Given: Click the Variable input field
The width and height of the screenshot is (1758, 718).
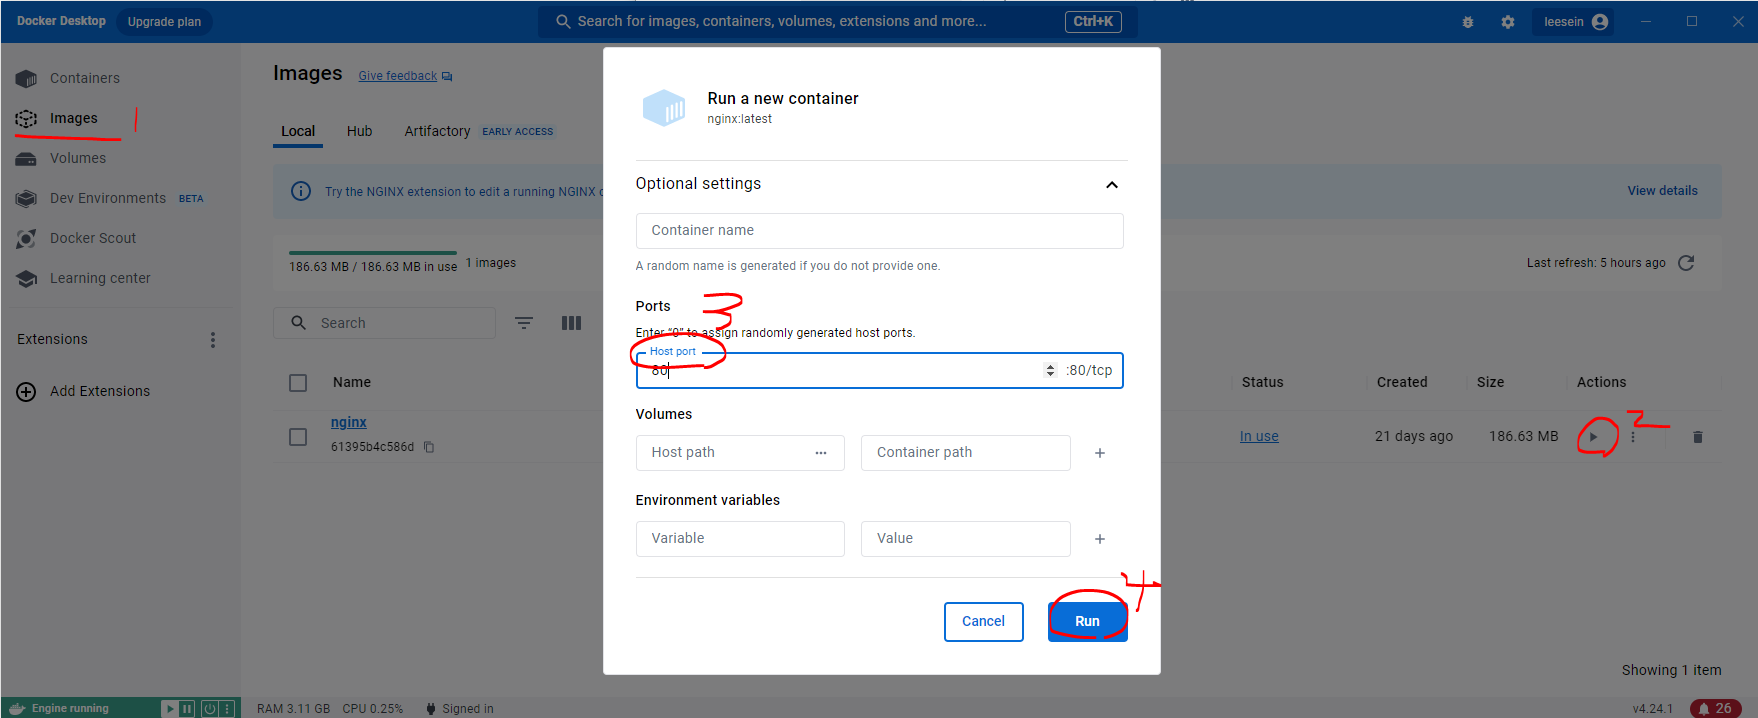Looking at the screenshot, I should tap(740, 539).
